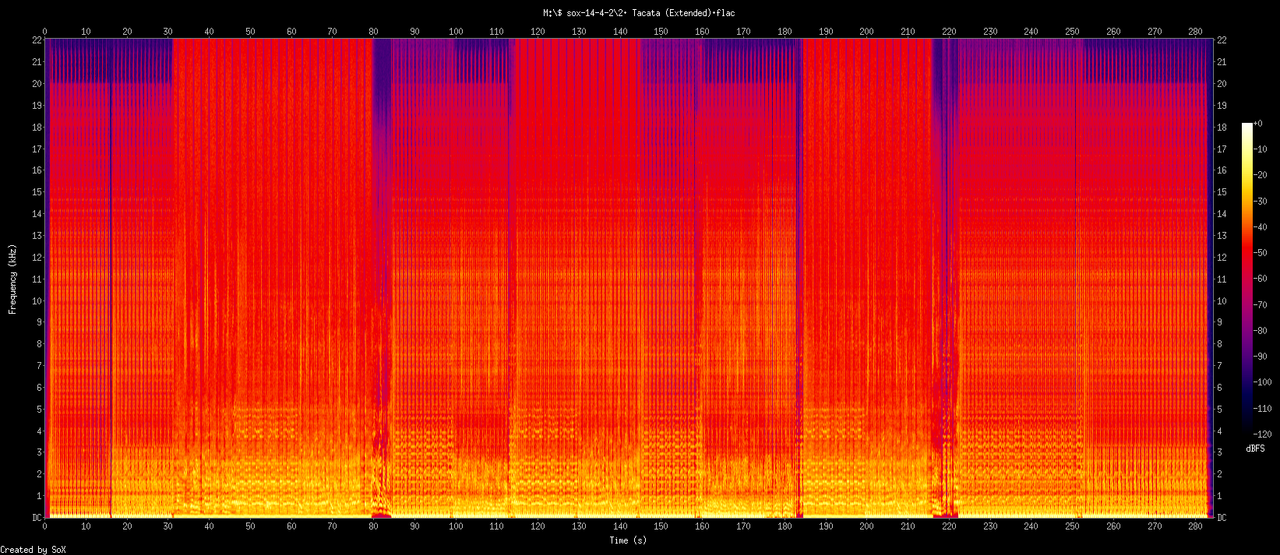
Task: Click the '150' tick on the top time axis
Action: (x=661, y=31)
